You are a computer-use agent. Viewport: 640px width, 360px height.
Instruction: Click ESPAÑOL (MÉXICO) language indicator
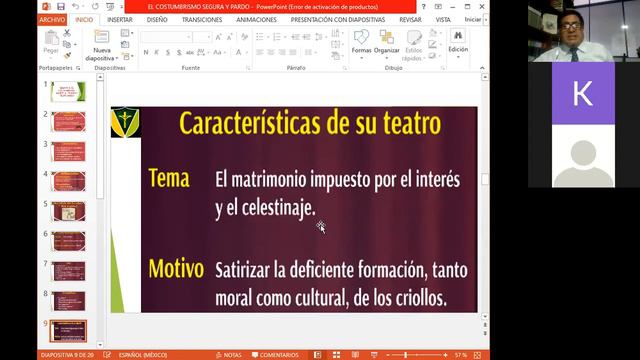pos(143,355)
